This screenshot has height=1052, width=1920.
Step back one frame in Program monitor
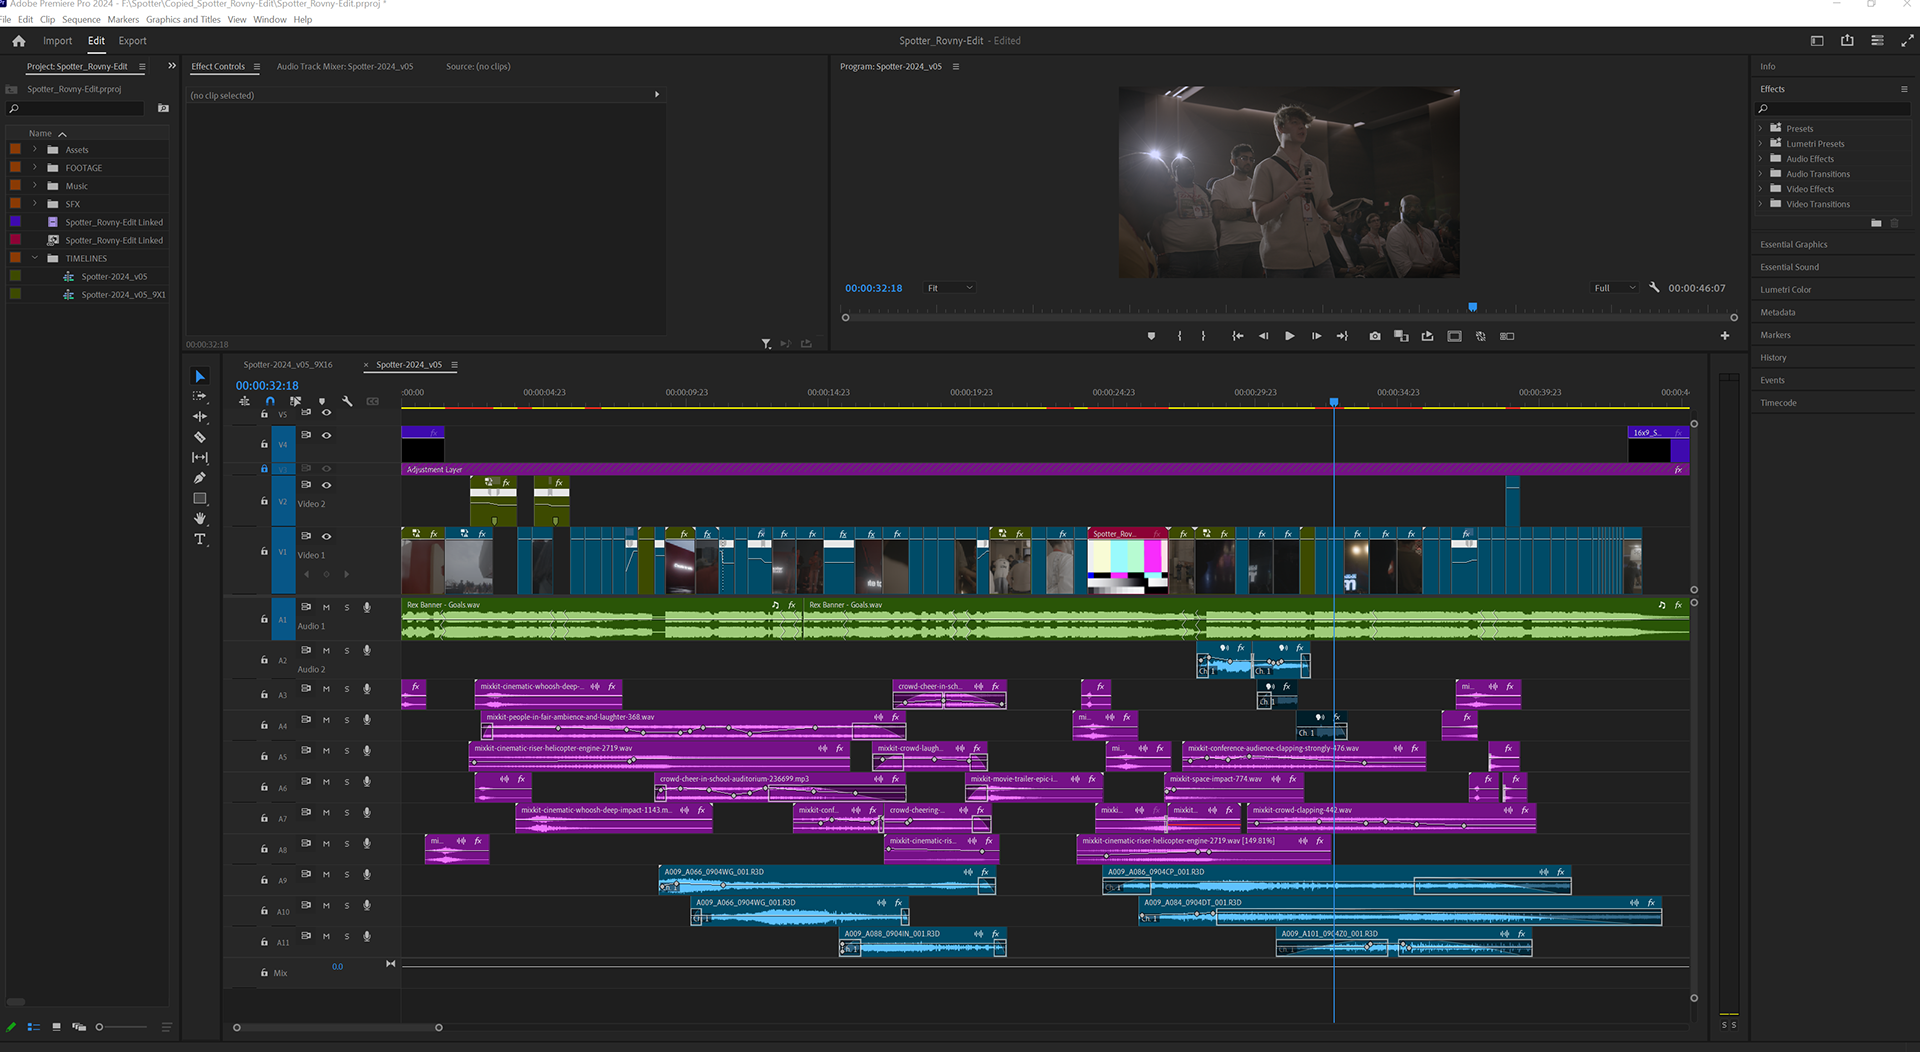click(1263, 336)
